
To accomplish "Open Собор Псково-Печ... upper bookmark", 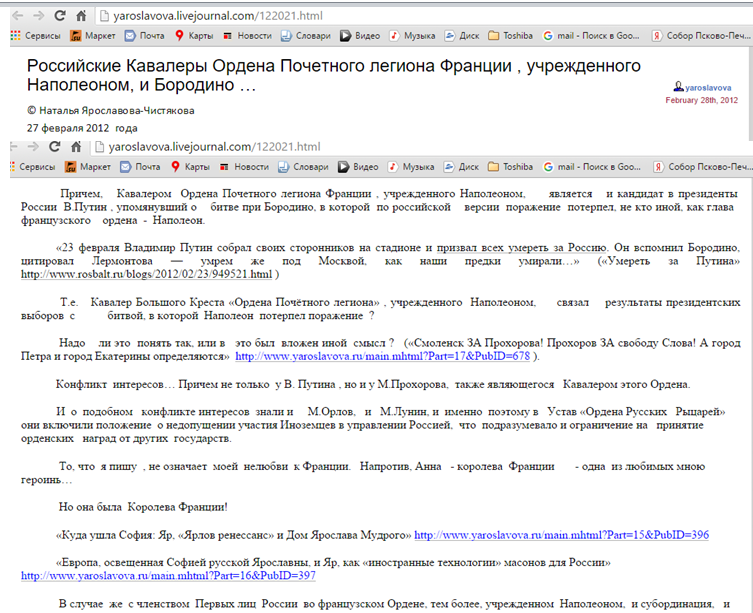I will 701,36.
